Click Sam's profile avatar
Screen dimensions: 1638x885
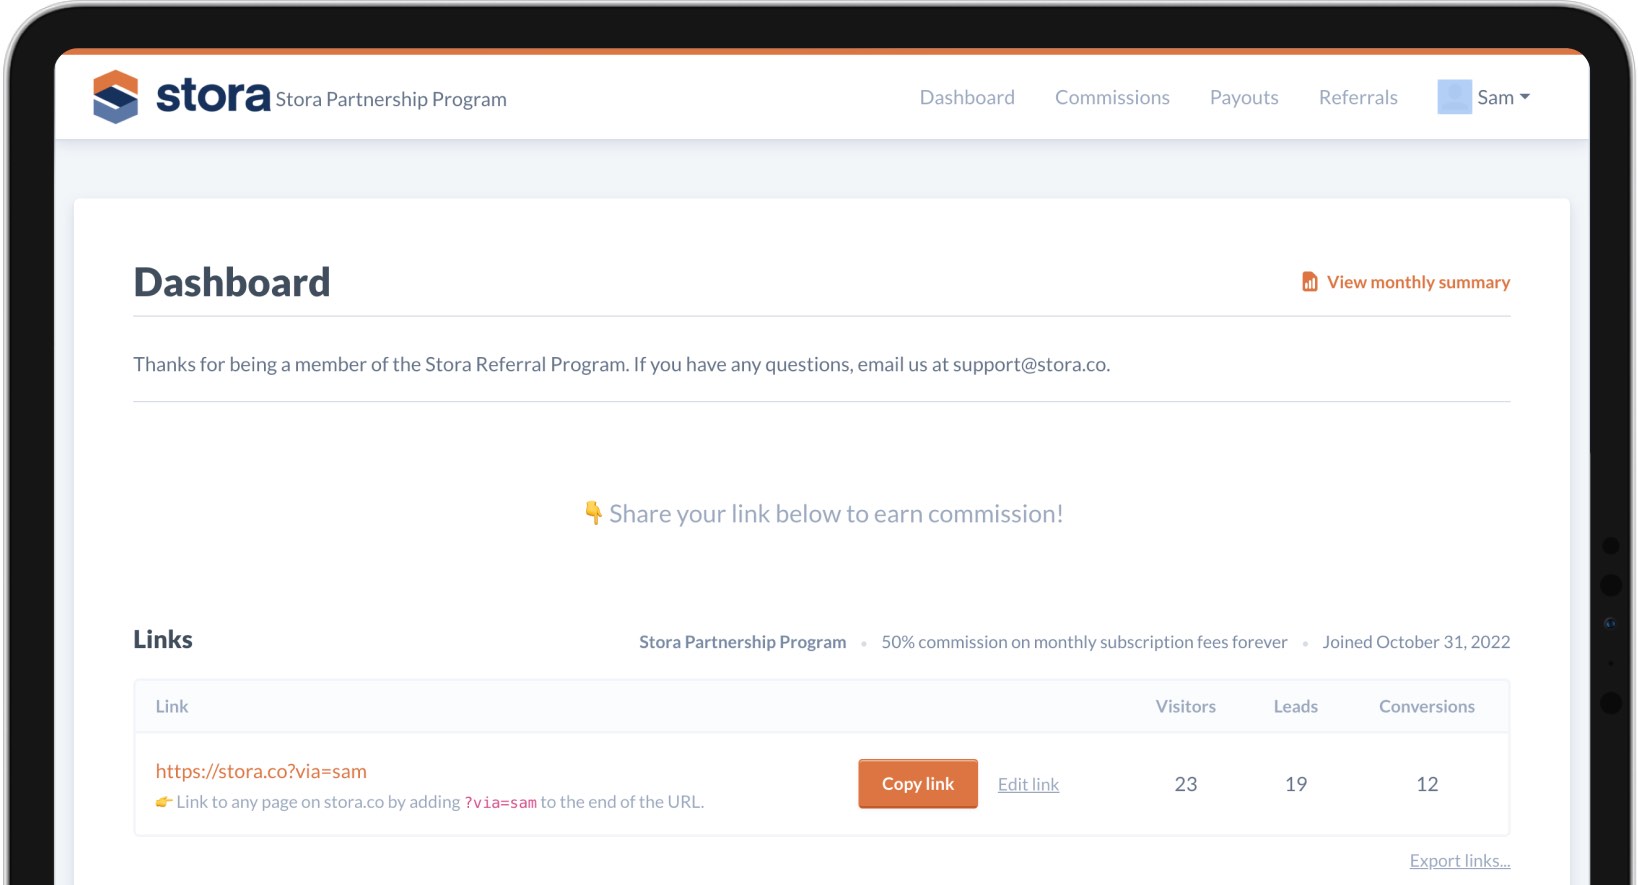coord(1454,97)
